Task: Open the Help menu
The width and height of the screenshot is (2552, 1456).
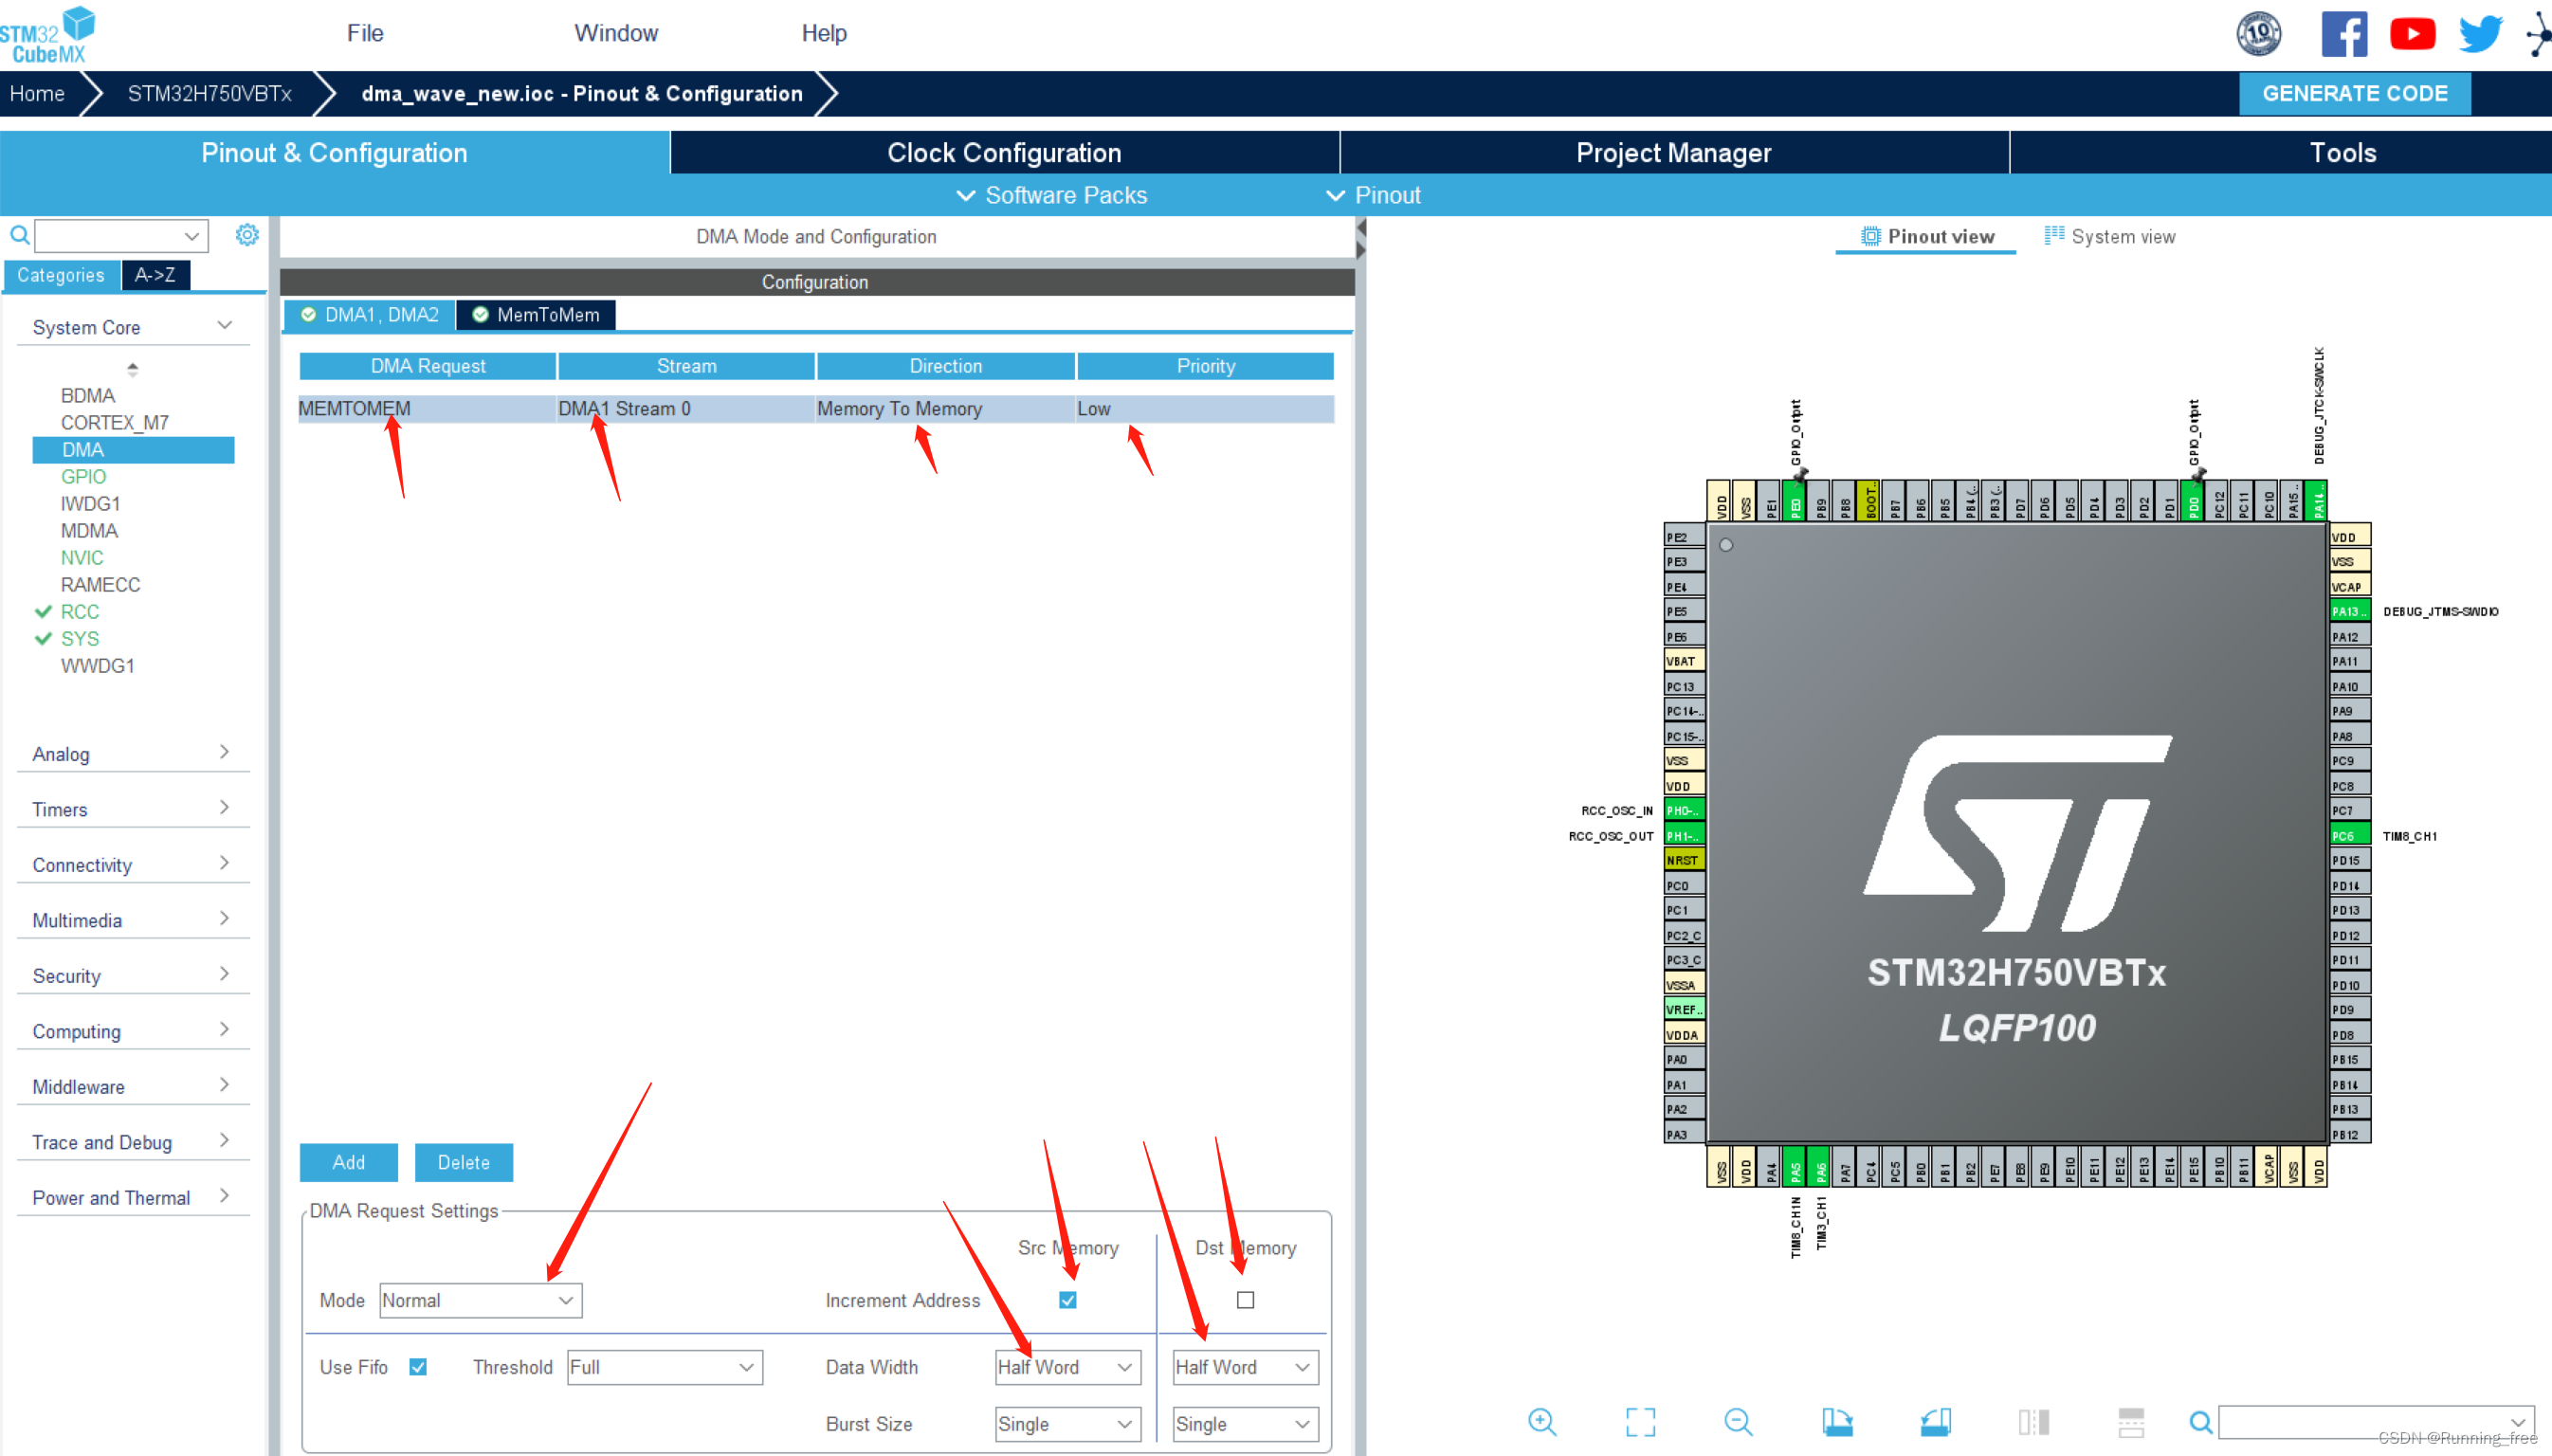Action: pyautogui.click(x=824, y=33)
